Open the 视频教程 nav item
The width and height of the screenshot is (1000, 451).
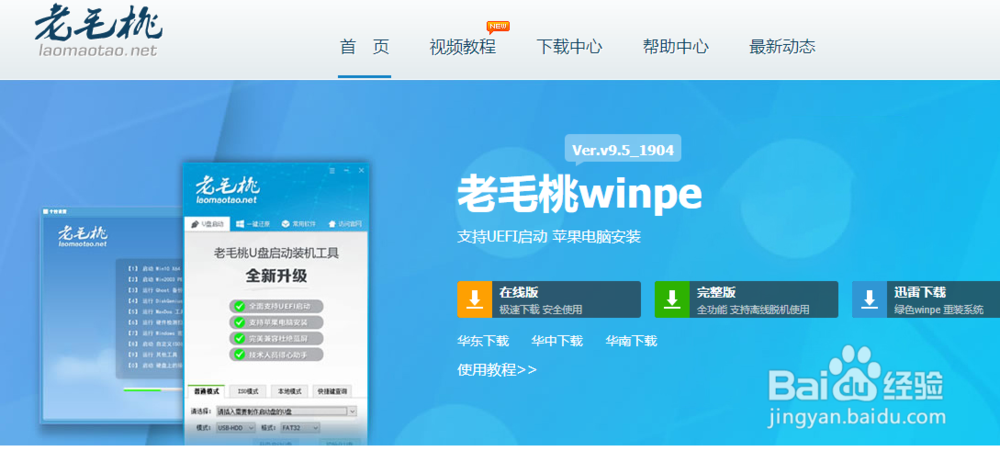(462, 47)
